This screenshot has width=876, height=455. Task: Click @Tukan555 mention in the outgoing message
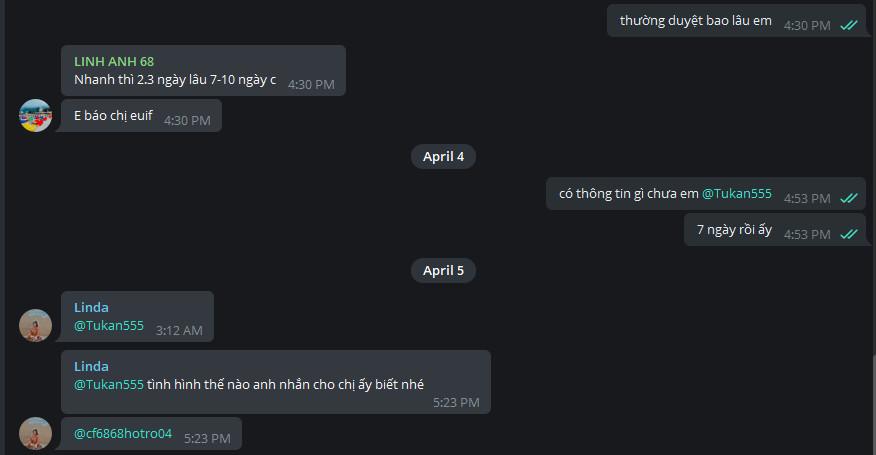(x=736, y=194)
